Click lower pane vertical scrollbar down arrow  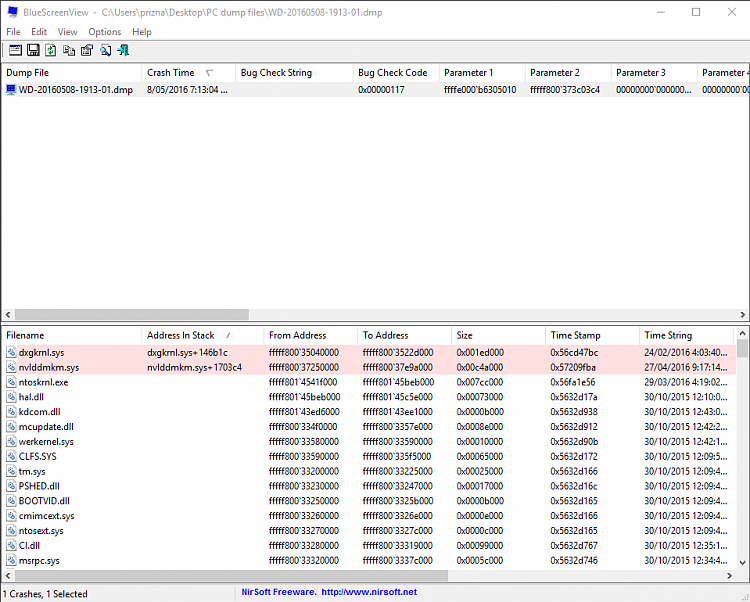point(742,562)
